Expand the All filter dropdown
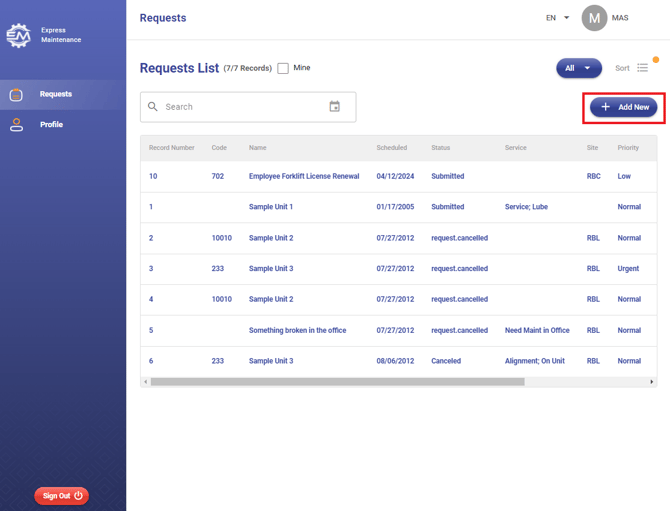Image resolution: width=670 pixels, height=511 pixels. click(x=579, y=68)
